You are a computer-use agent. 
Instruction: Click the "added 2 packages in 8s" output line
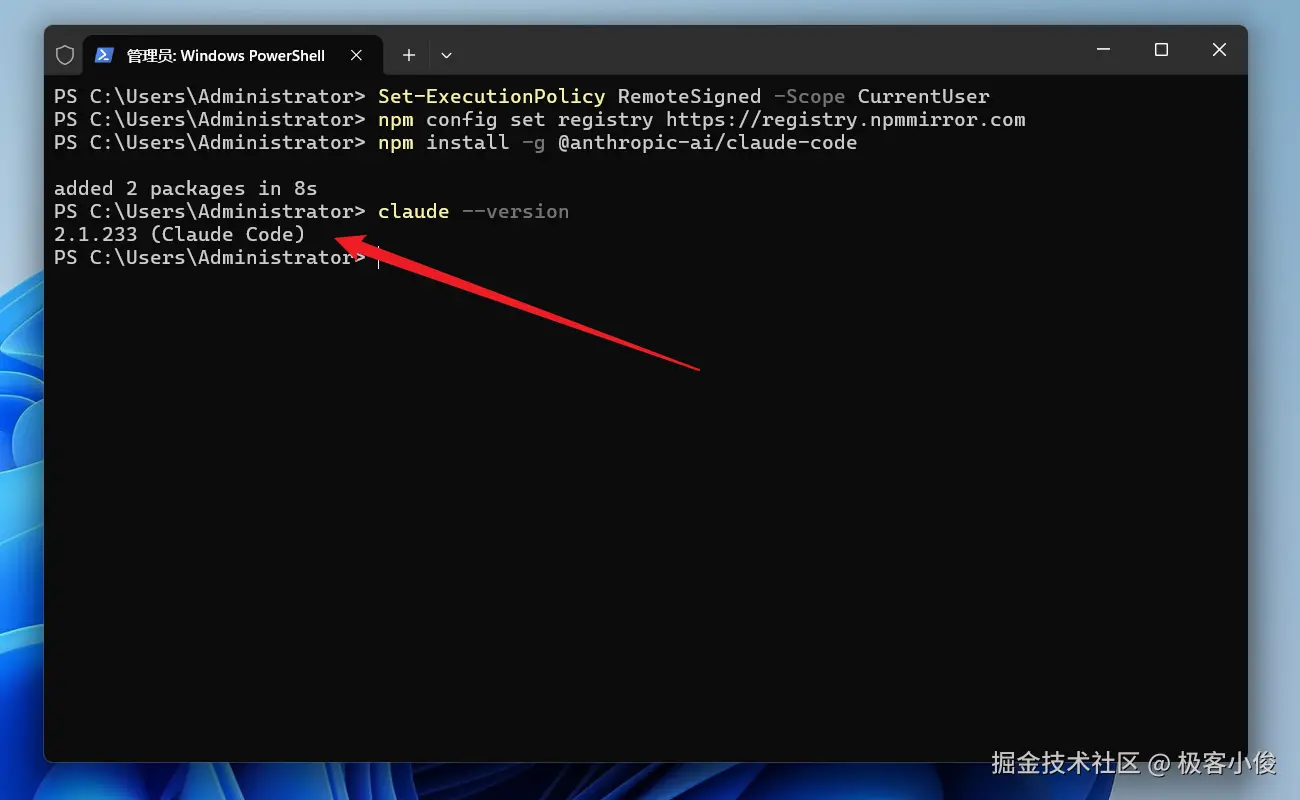tap(185, 189)
